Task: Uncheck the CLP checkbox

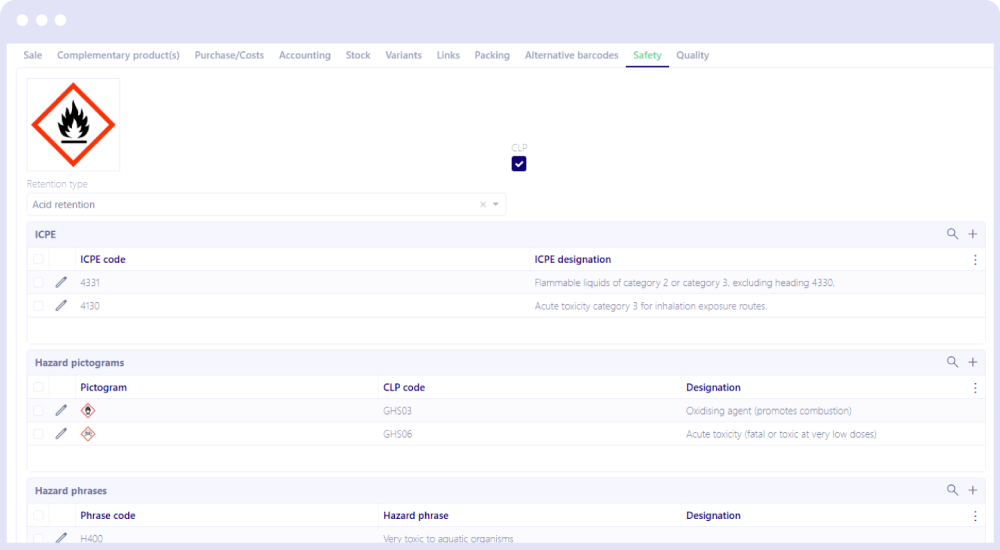Action: 519,163
